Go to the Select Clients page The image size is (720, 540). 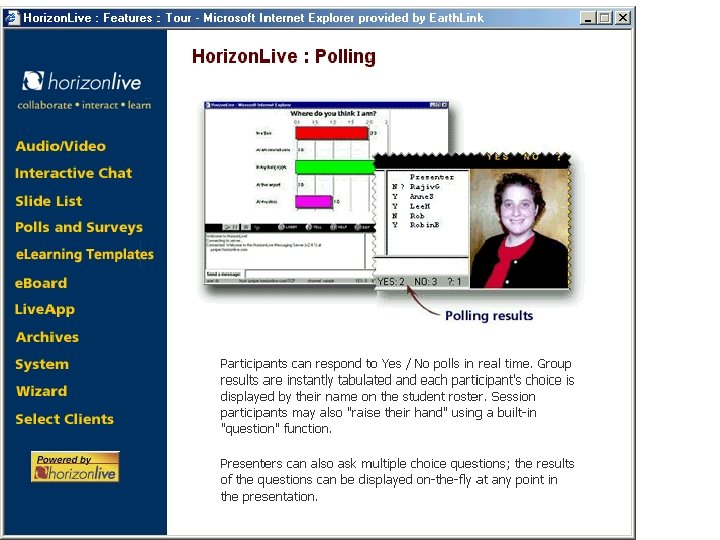click(64, 419)
